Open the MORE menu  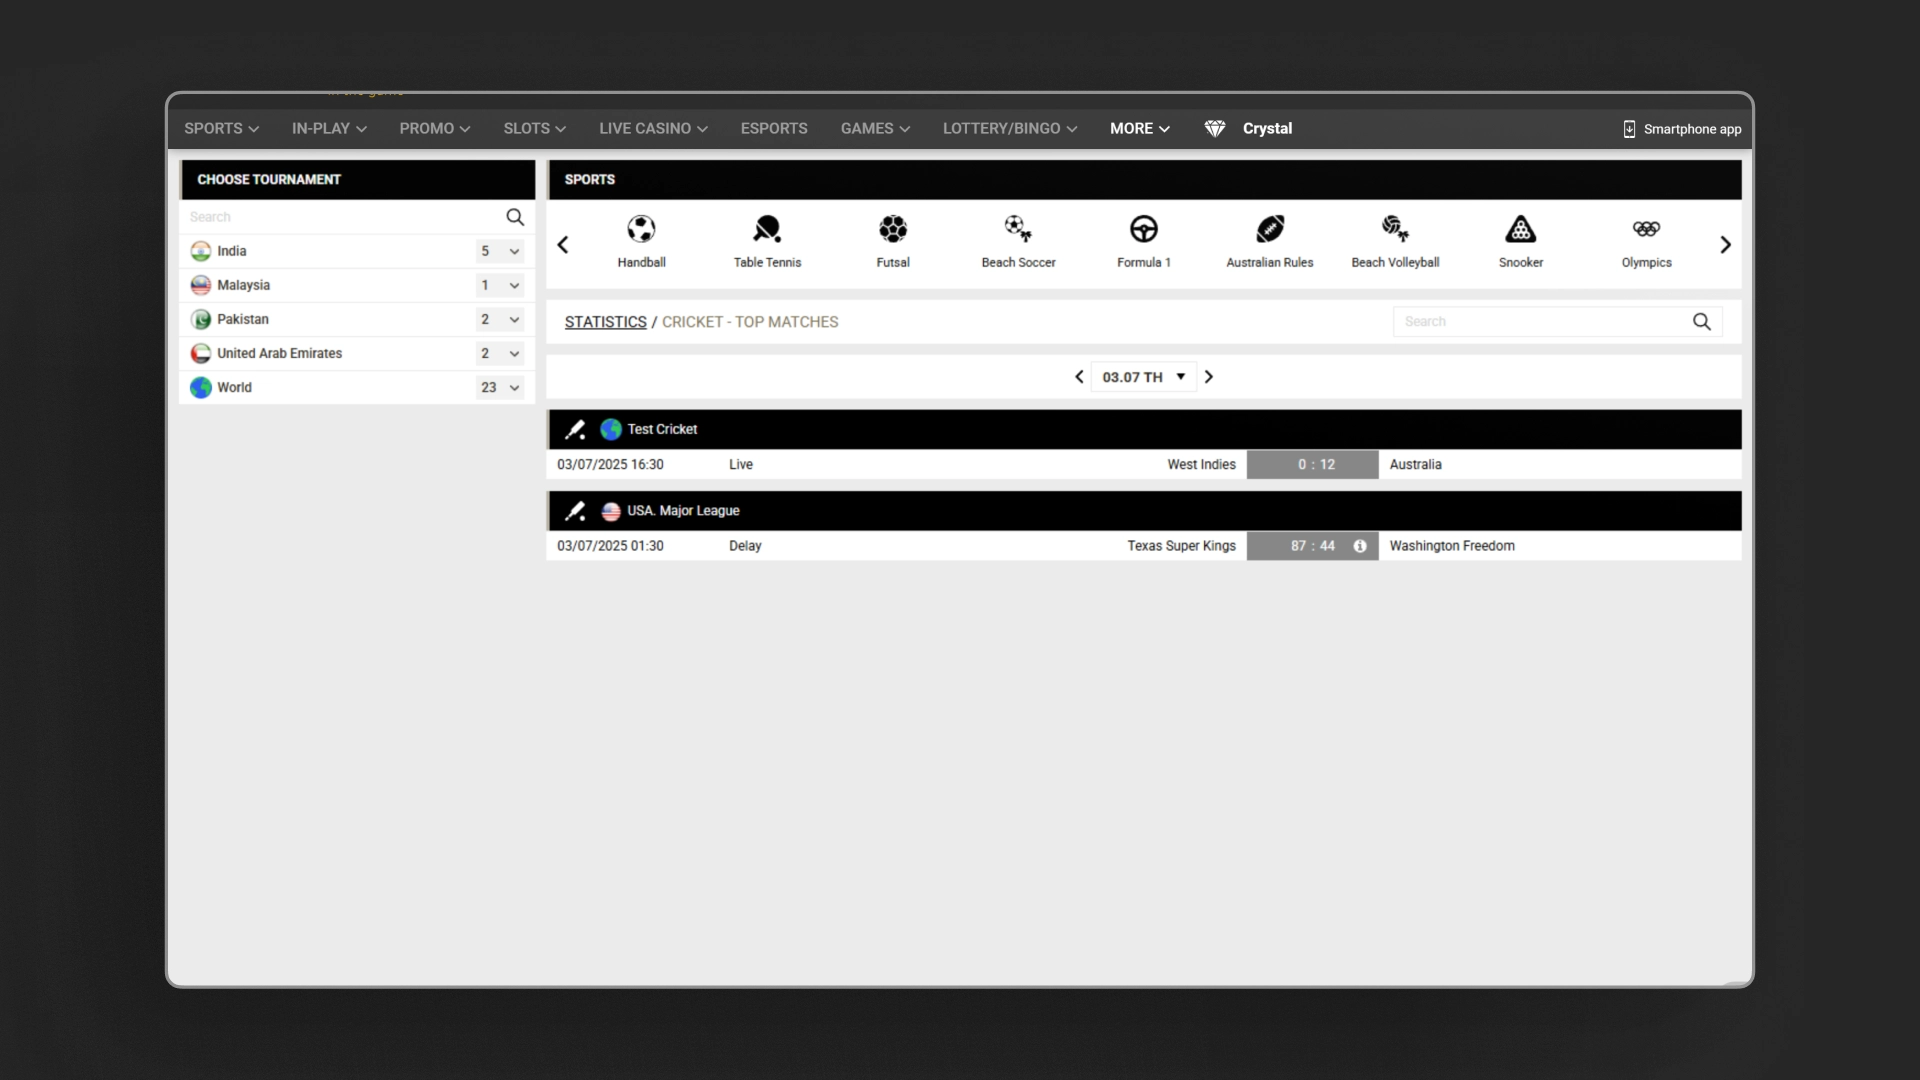(1140, 129)
